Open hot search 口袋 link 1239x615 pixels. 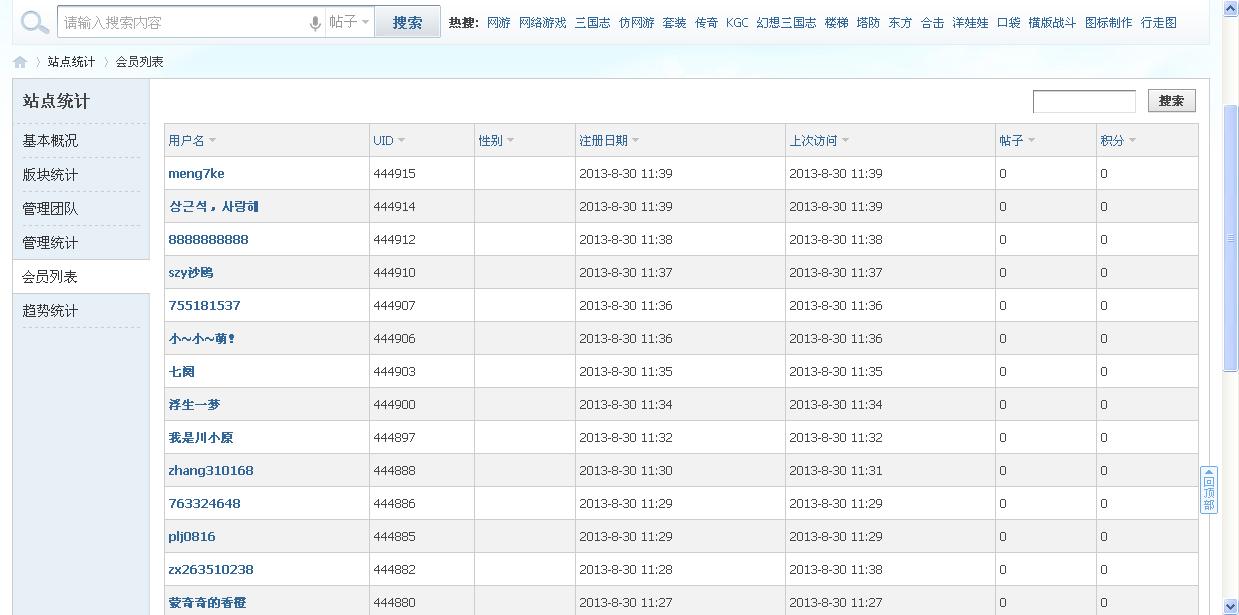tap(1008, 23)
